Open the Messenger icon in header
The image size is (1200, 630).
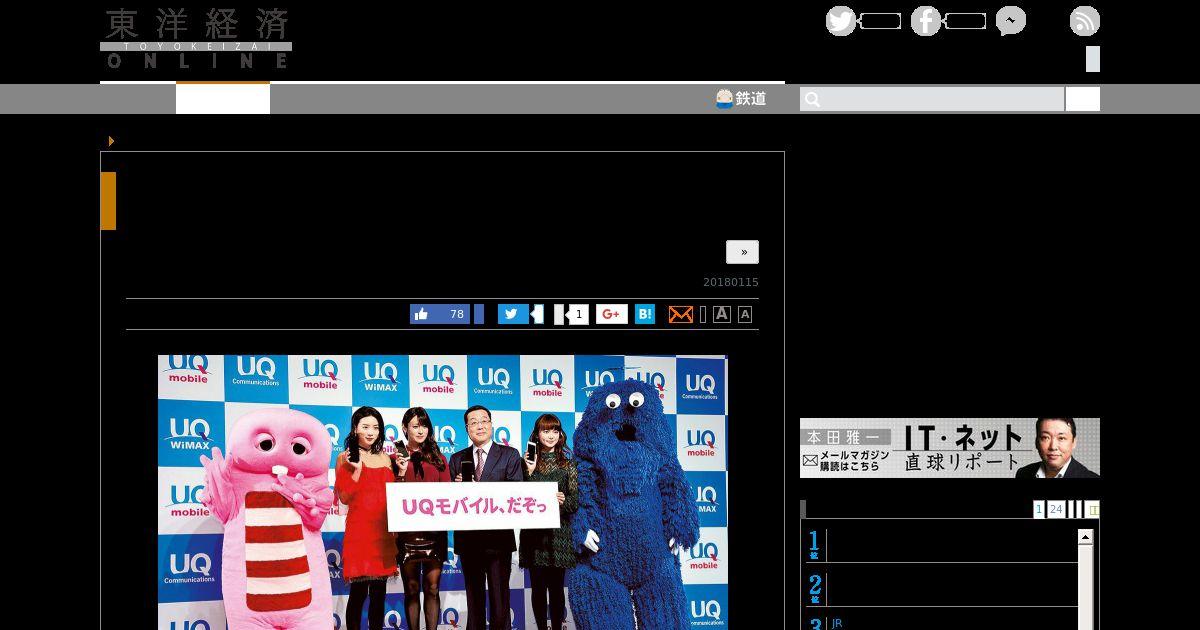pos(1011,21)
